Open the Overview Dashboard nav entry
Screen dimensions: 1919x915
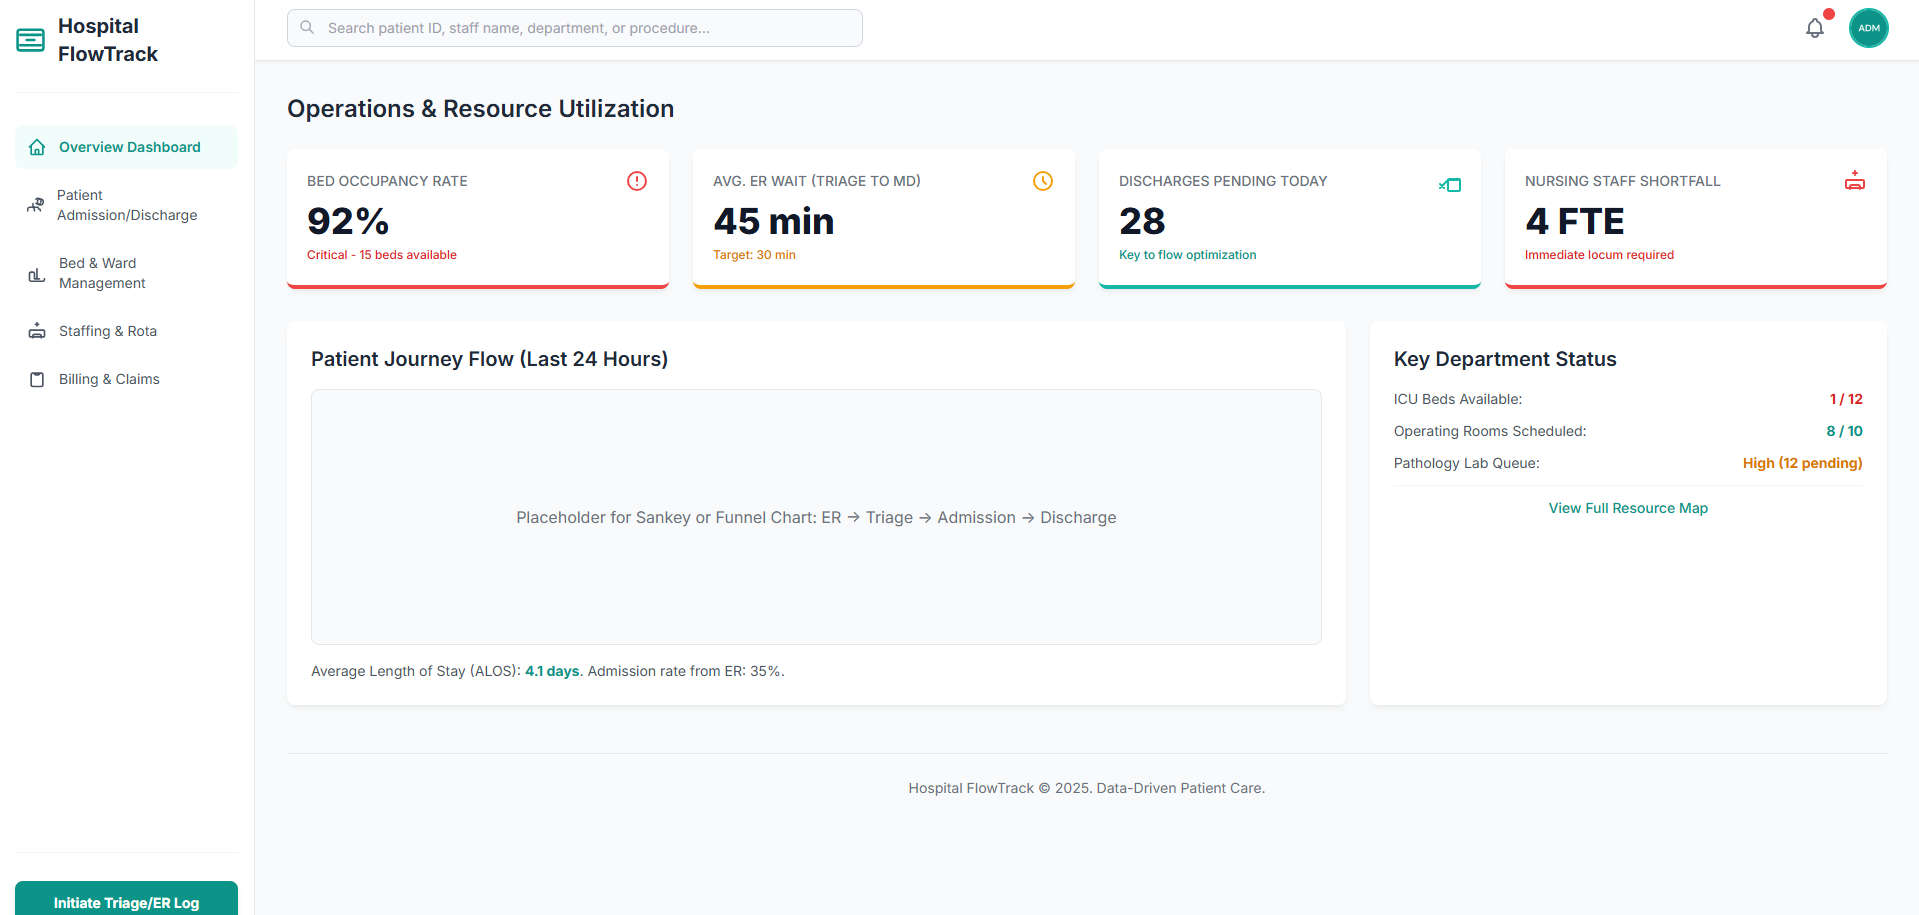tap(128, 147)
